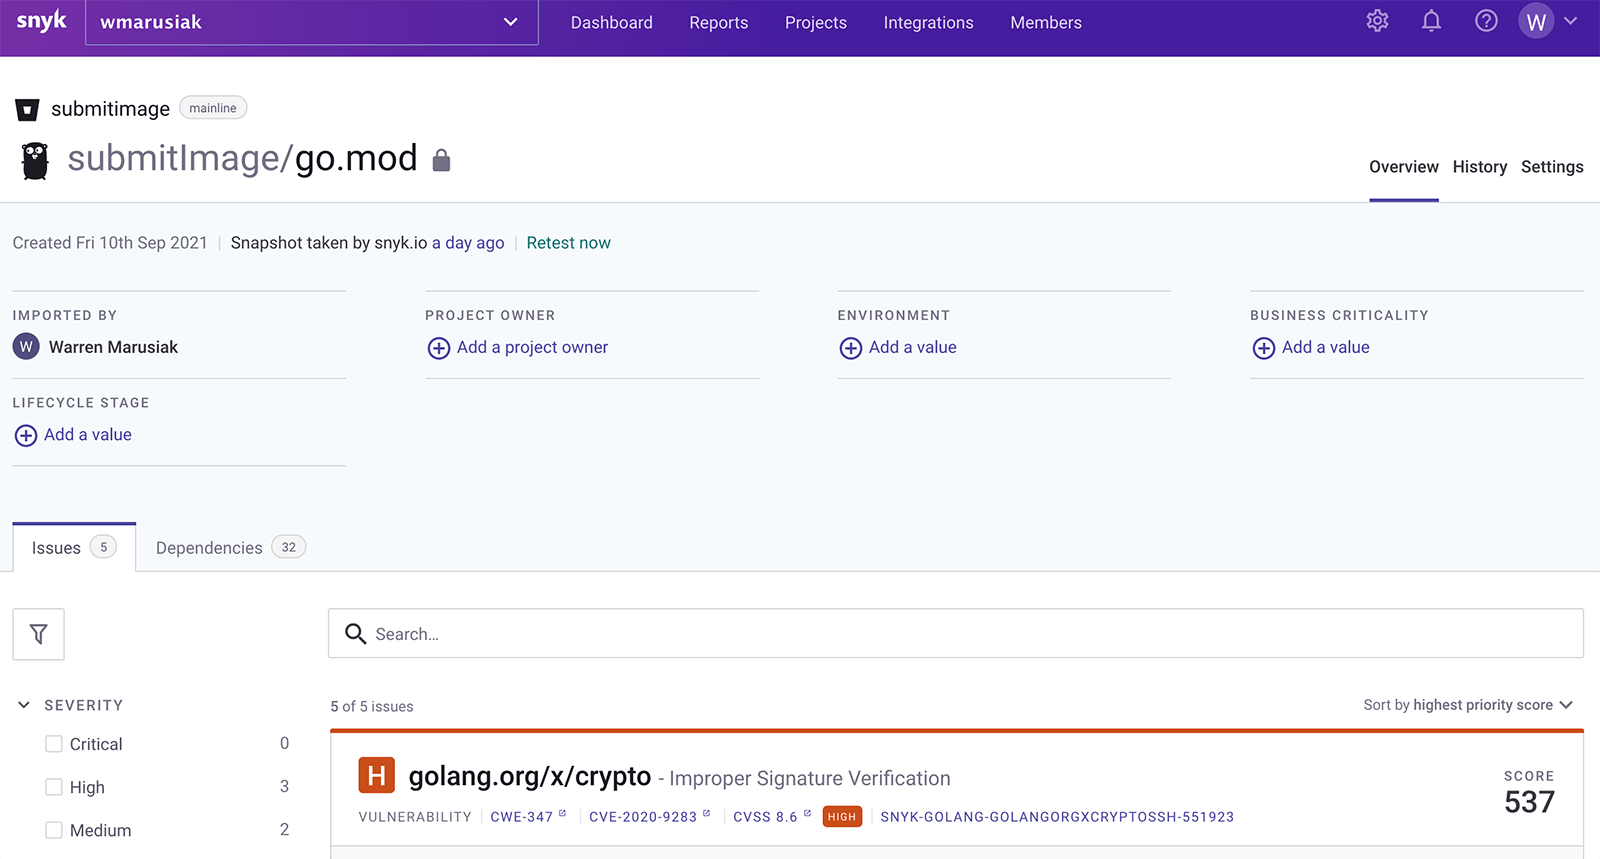This screenshot has height=859, width=1600.
Task: Click the issues filter funnel icon
Action: point(38,634)
